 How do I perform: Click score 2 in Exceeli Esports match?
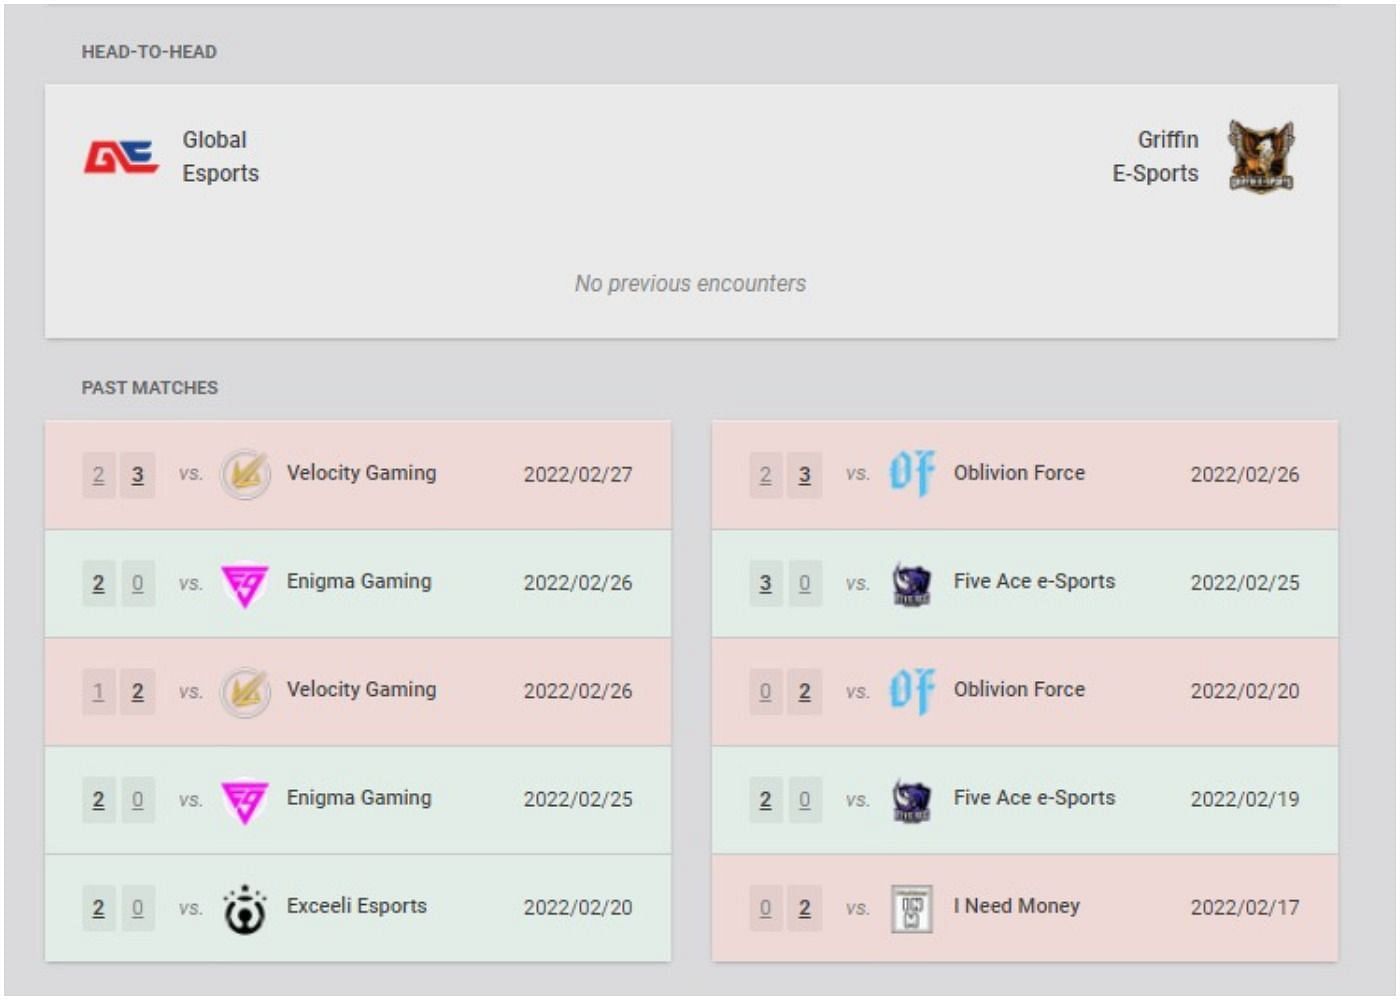click(x=98, y=908)
